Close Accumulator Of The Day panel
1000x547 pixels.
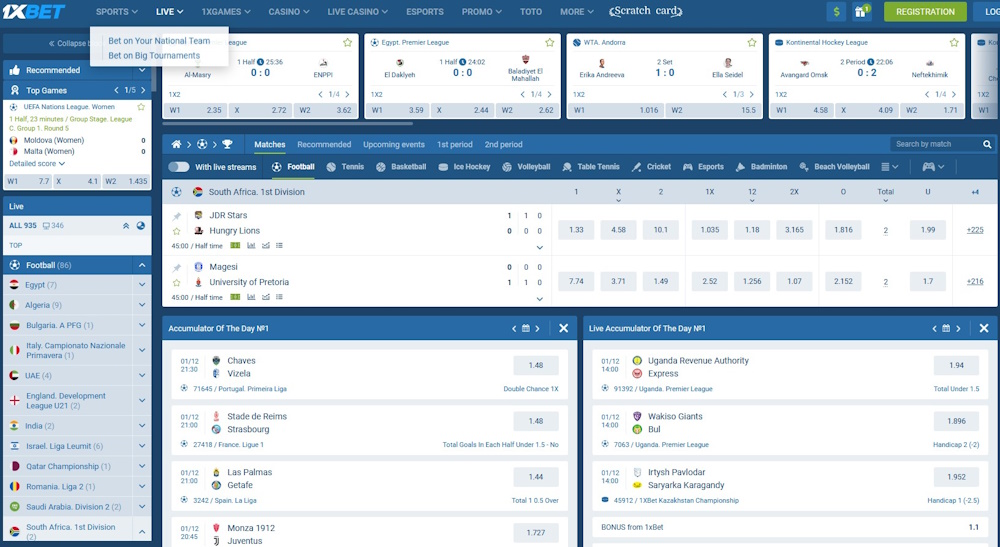click(x=563, y=328)
